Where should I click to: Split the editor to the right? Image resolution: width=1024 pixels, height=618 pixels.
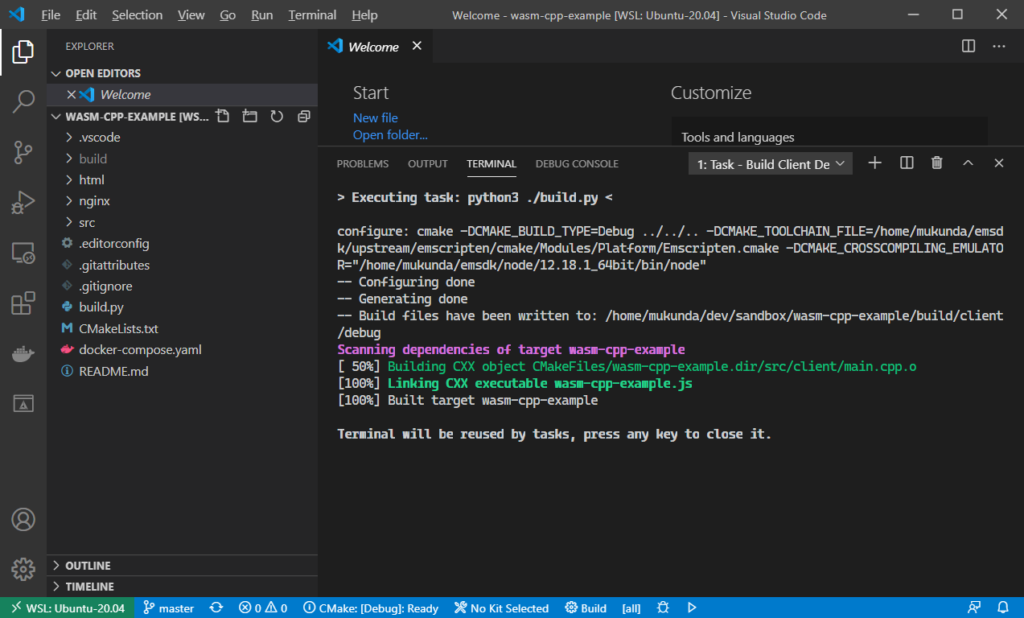pos(968,46)
